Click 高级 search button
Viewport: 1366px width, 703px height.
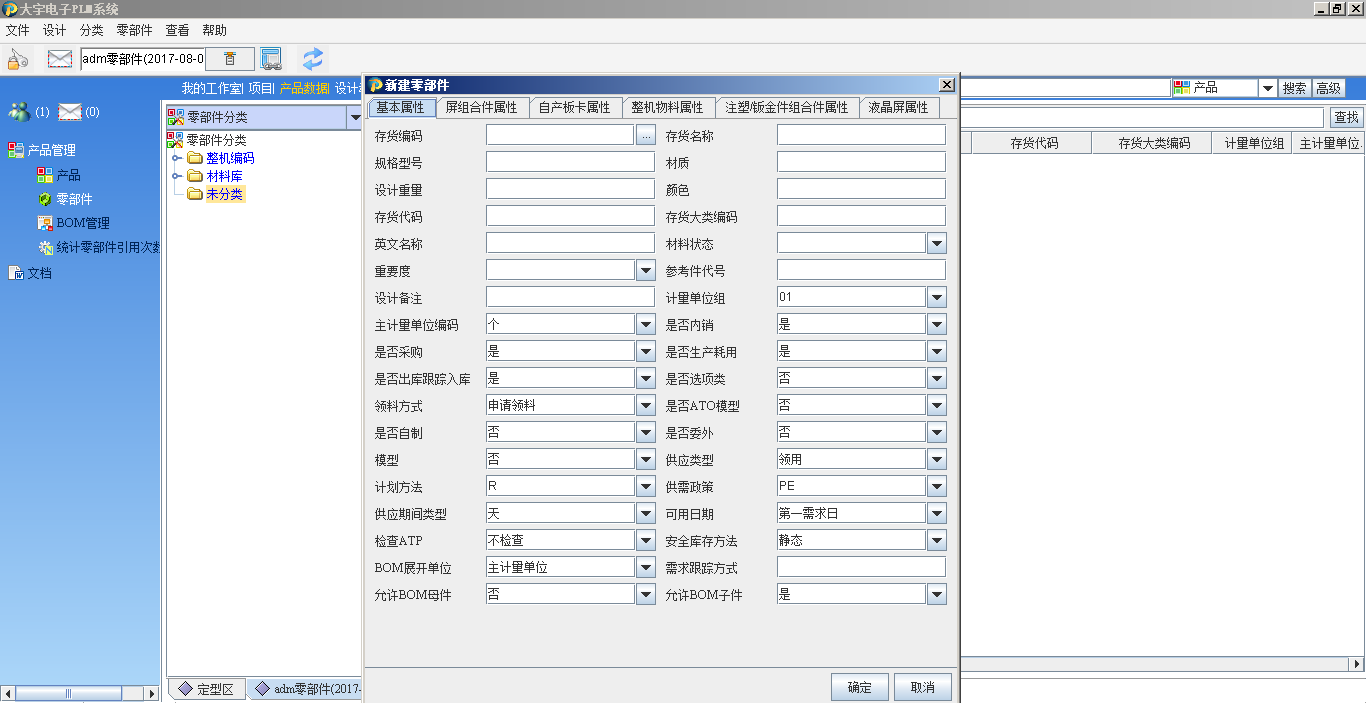[x=1328, y=88]
